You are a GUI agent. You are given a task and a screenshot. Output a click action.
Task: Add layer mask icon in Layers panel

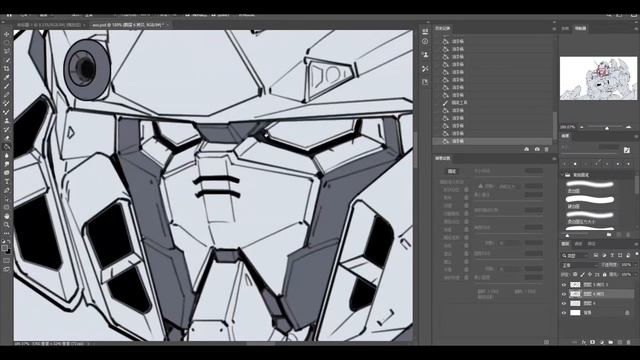click(592, 342)
